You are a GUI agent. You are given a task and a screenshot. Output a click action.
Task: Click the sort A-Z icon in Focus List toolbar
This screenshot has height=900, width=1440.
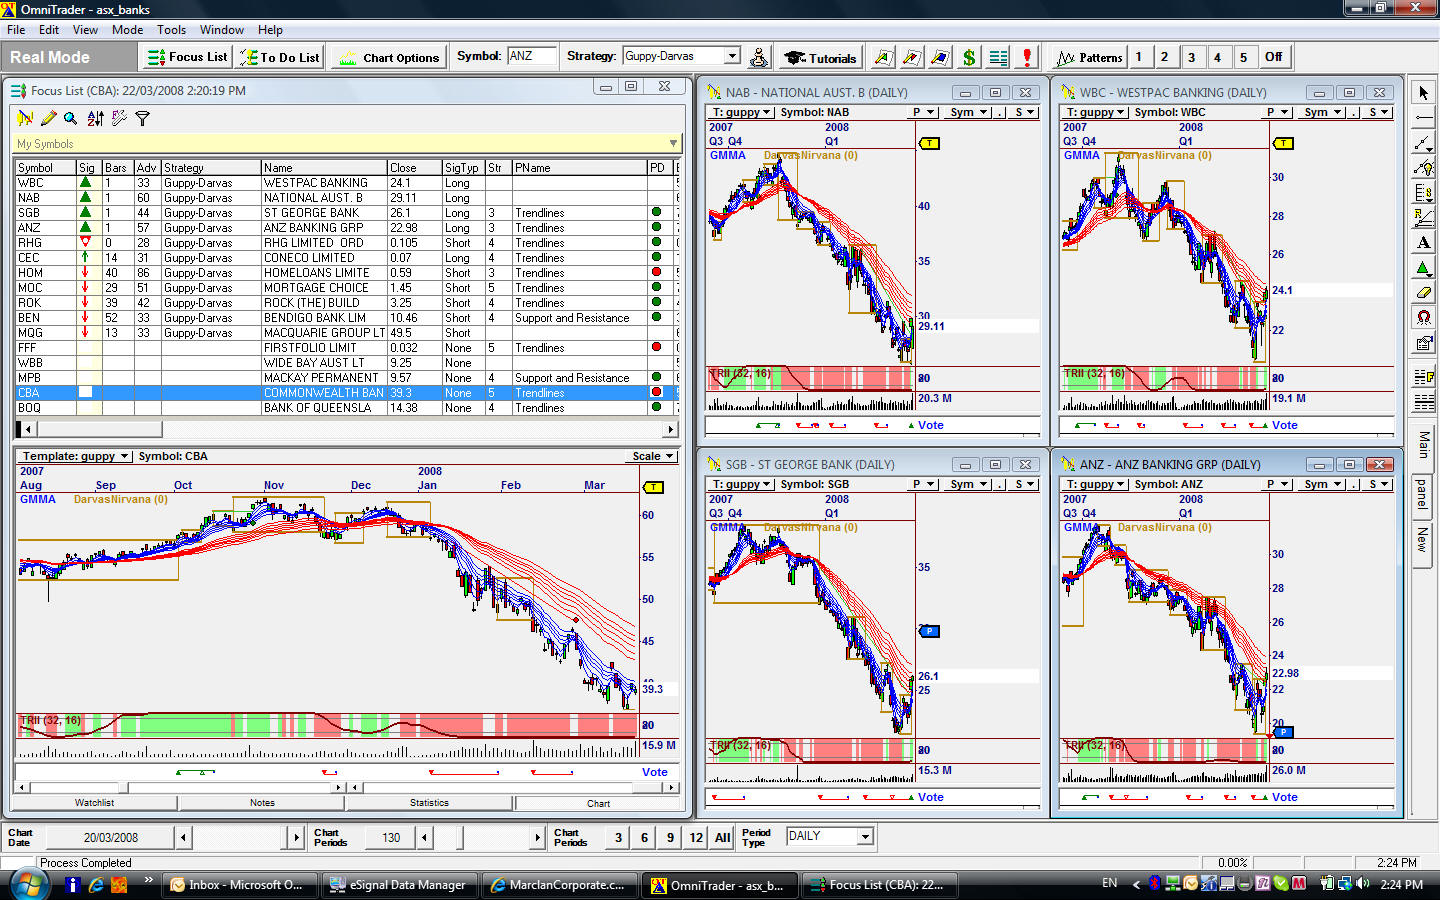point(95,118)
